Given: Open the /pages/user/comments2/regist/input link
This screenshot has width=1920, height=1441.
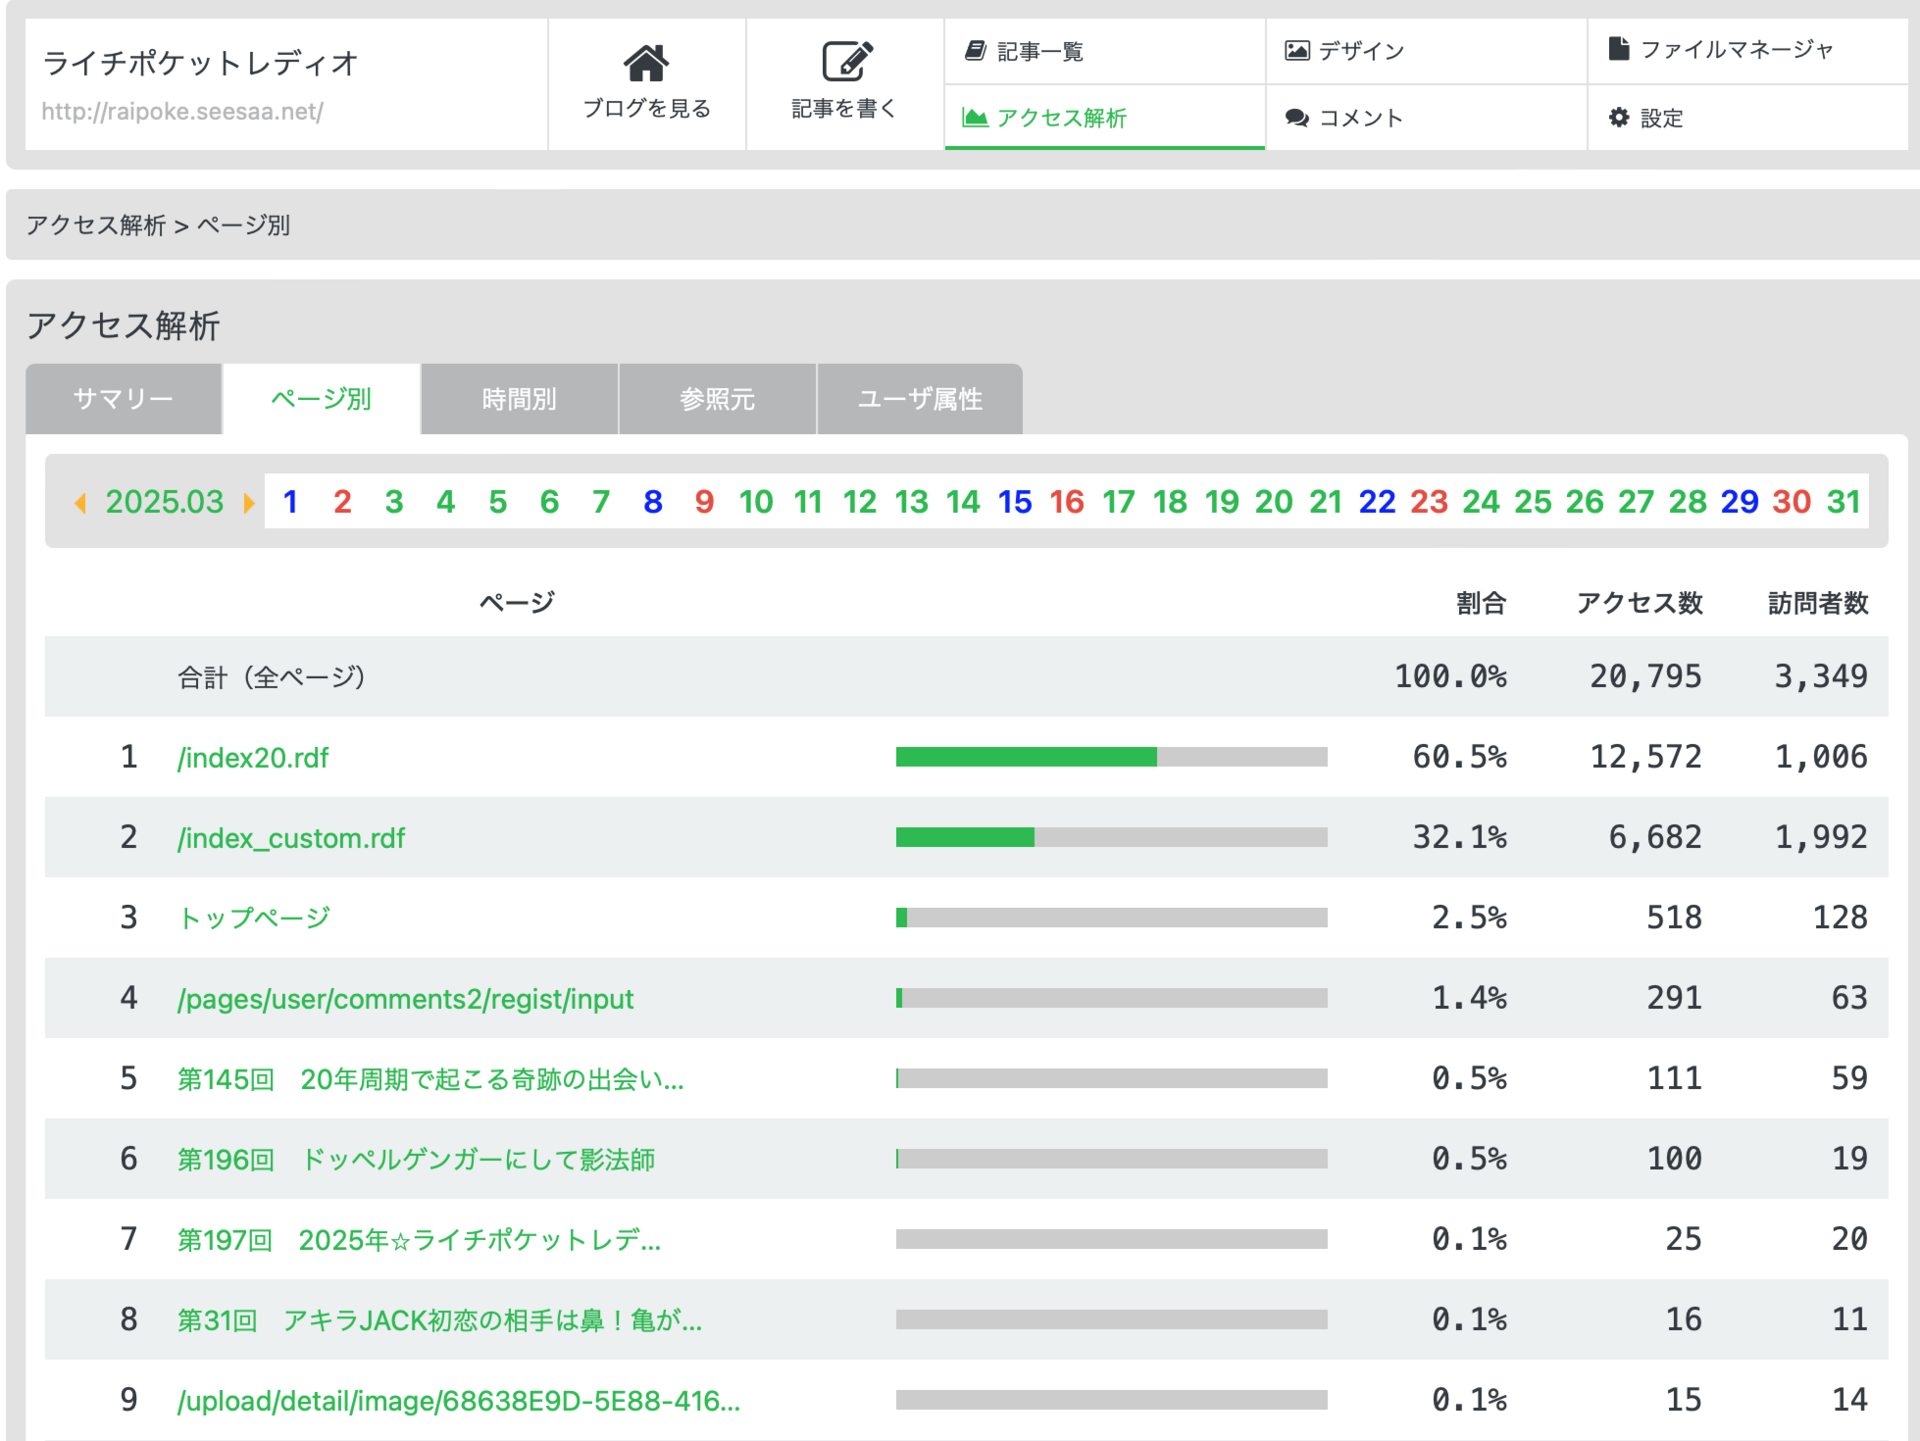Looking at the screenshot, I should coord(405,999).
